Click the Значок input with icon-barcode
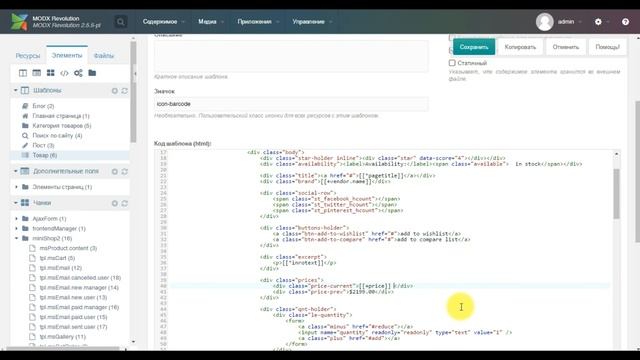The image size is (640, 360). coord(291,104)
